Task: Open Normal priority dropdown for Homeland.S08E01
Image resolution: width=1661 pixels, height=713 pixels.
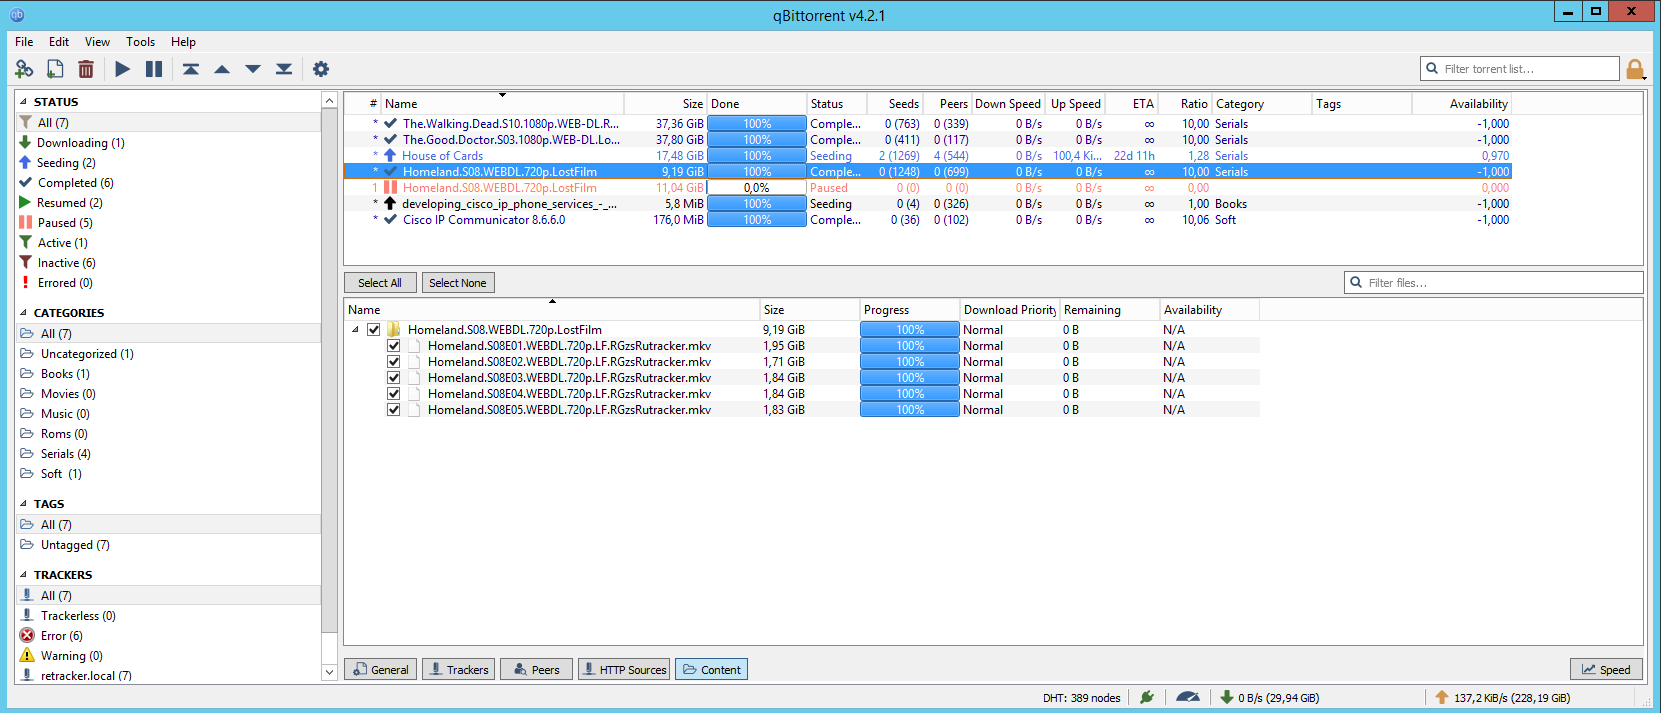Action: 1009,346
